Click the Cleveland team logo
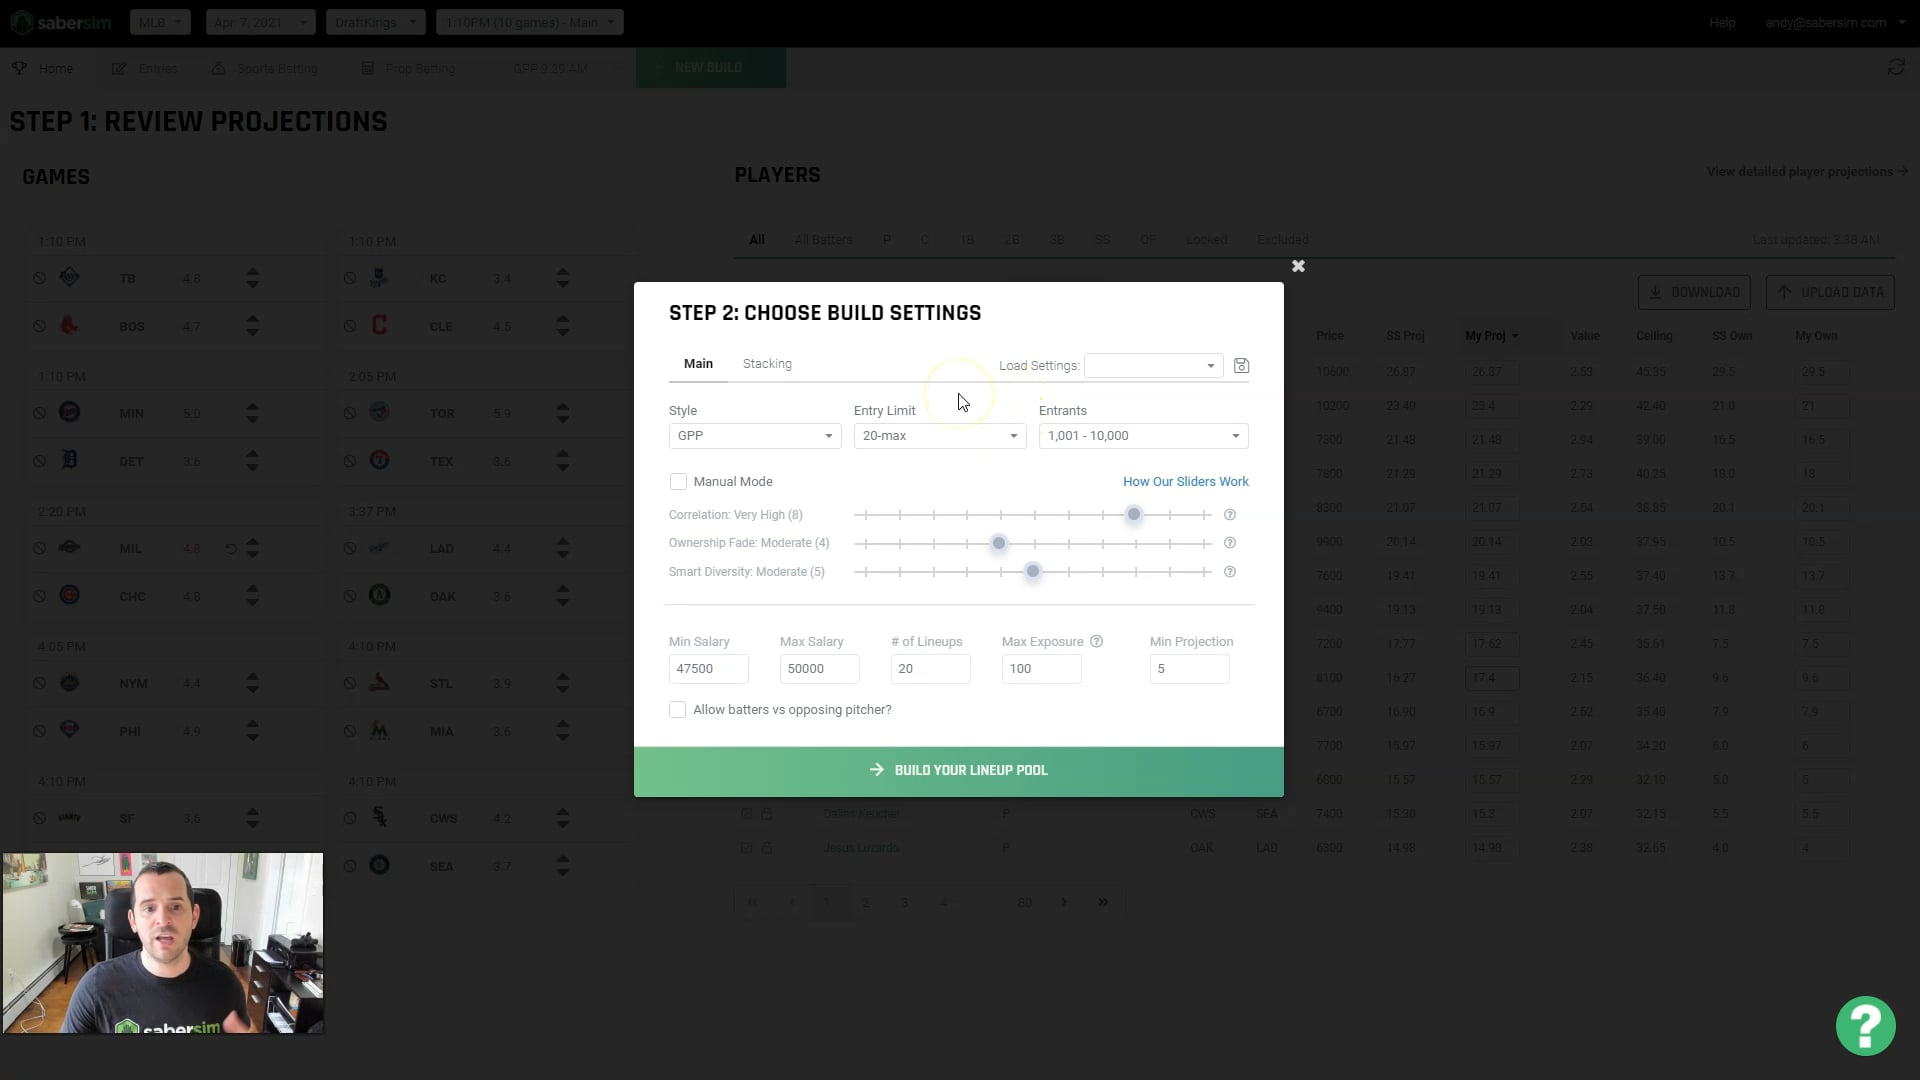The height and width of the screenshot is (1080, 1920). [379, 325]
